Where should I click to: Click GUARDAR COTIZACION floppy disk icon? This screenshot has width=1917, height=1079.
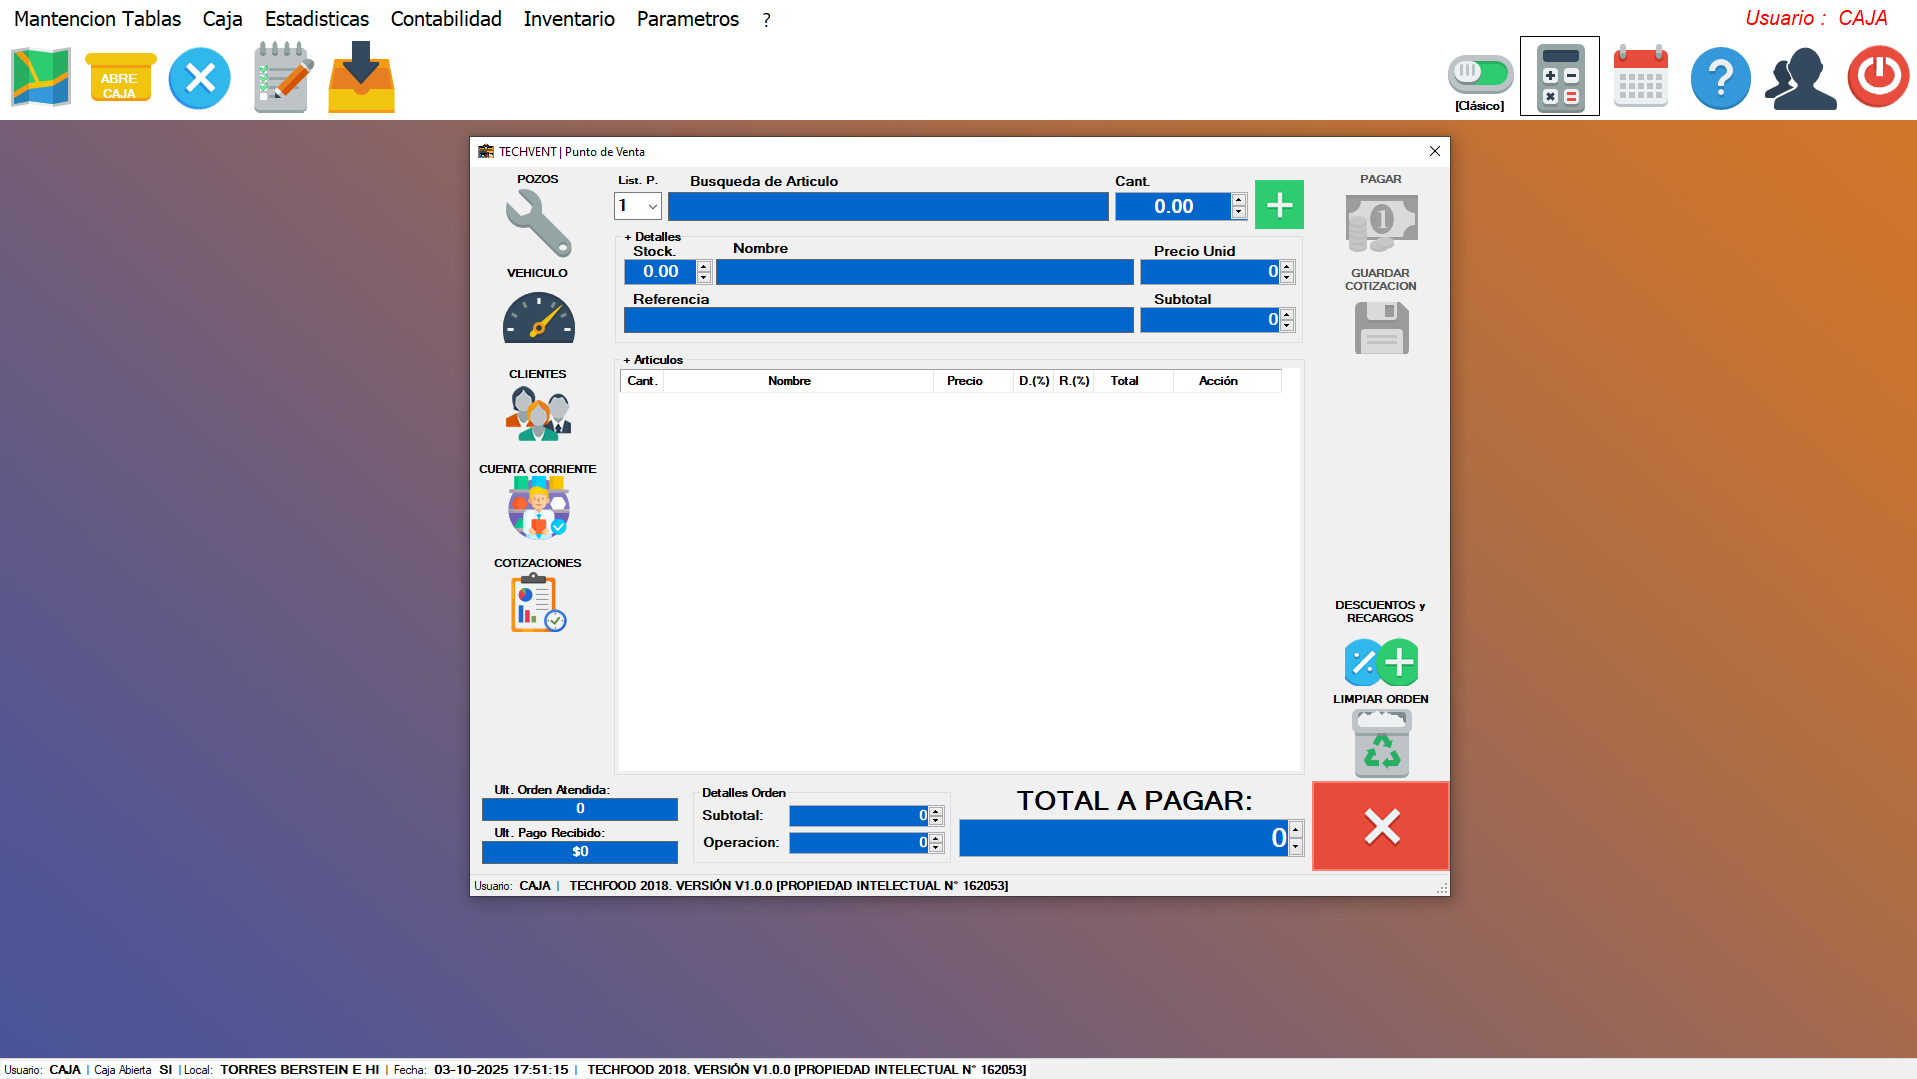[1381, 327]
